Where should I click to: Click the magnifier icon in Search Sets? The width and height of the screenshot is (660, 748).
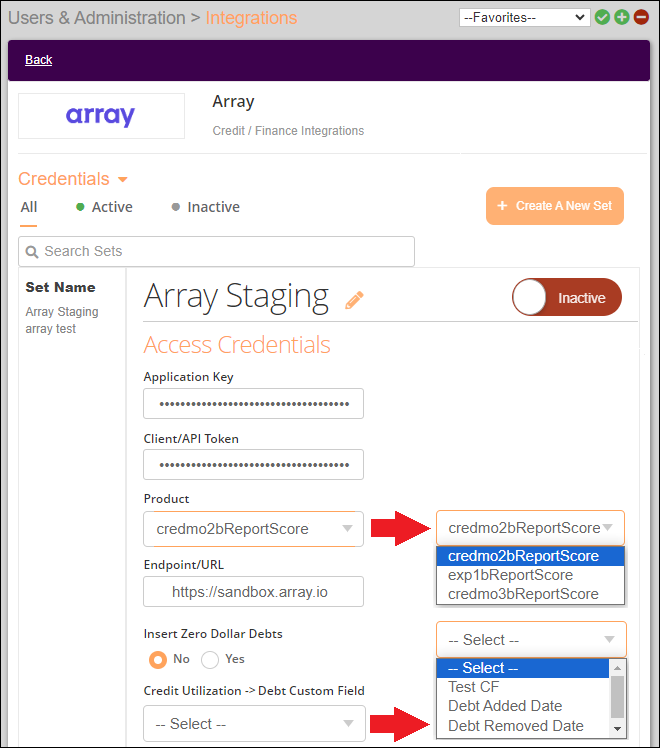(32, 252)
